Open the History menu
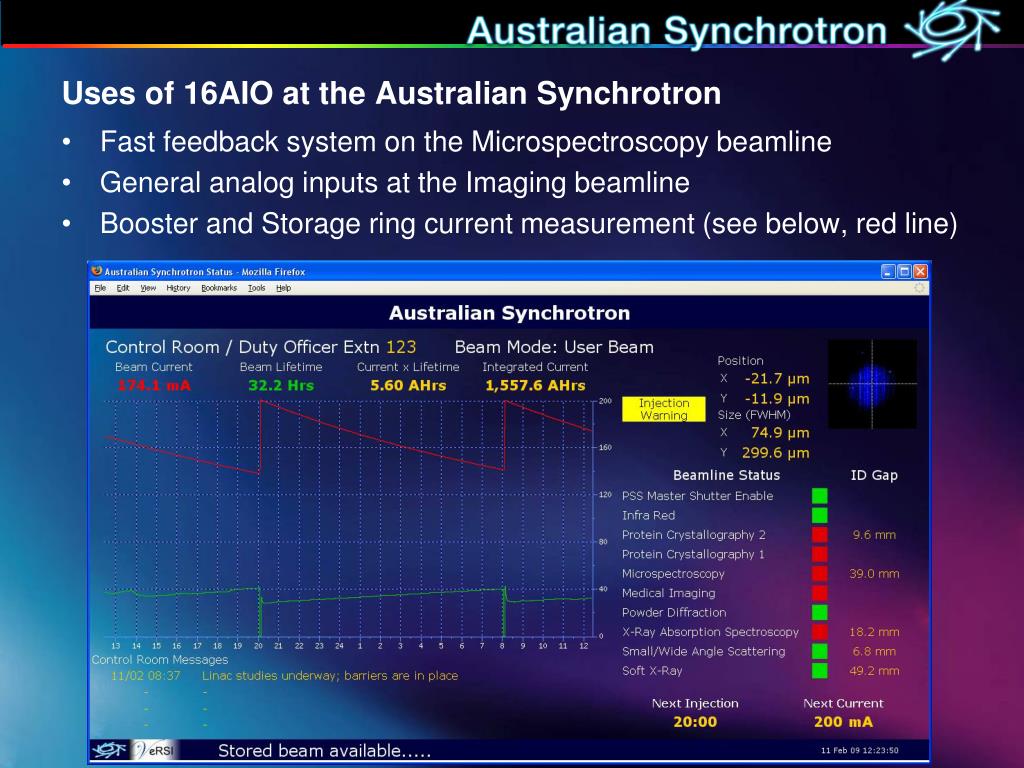Image resolution: width=1024 pixels, height=768 pixels. 178,288
